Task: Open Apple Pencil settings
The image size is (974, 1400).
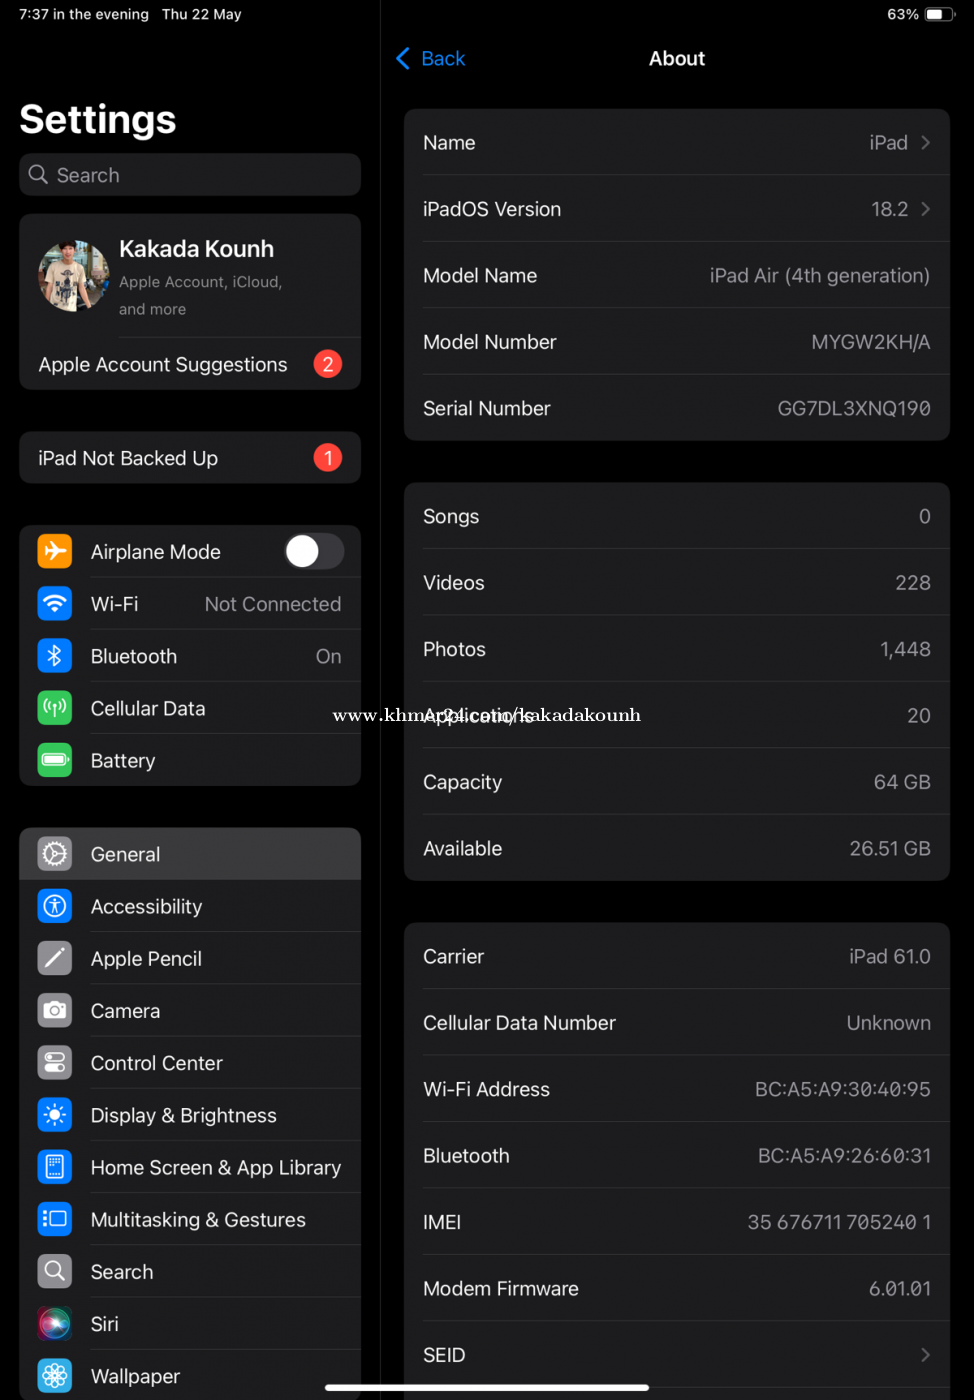Action: tap(190, 958)
